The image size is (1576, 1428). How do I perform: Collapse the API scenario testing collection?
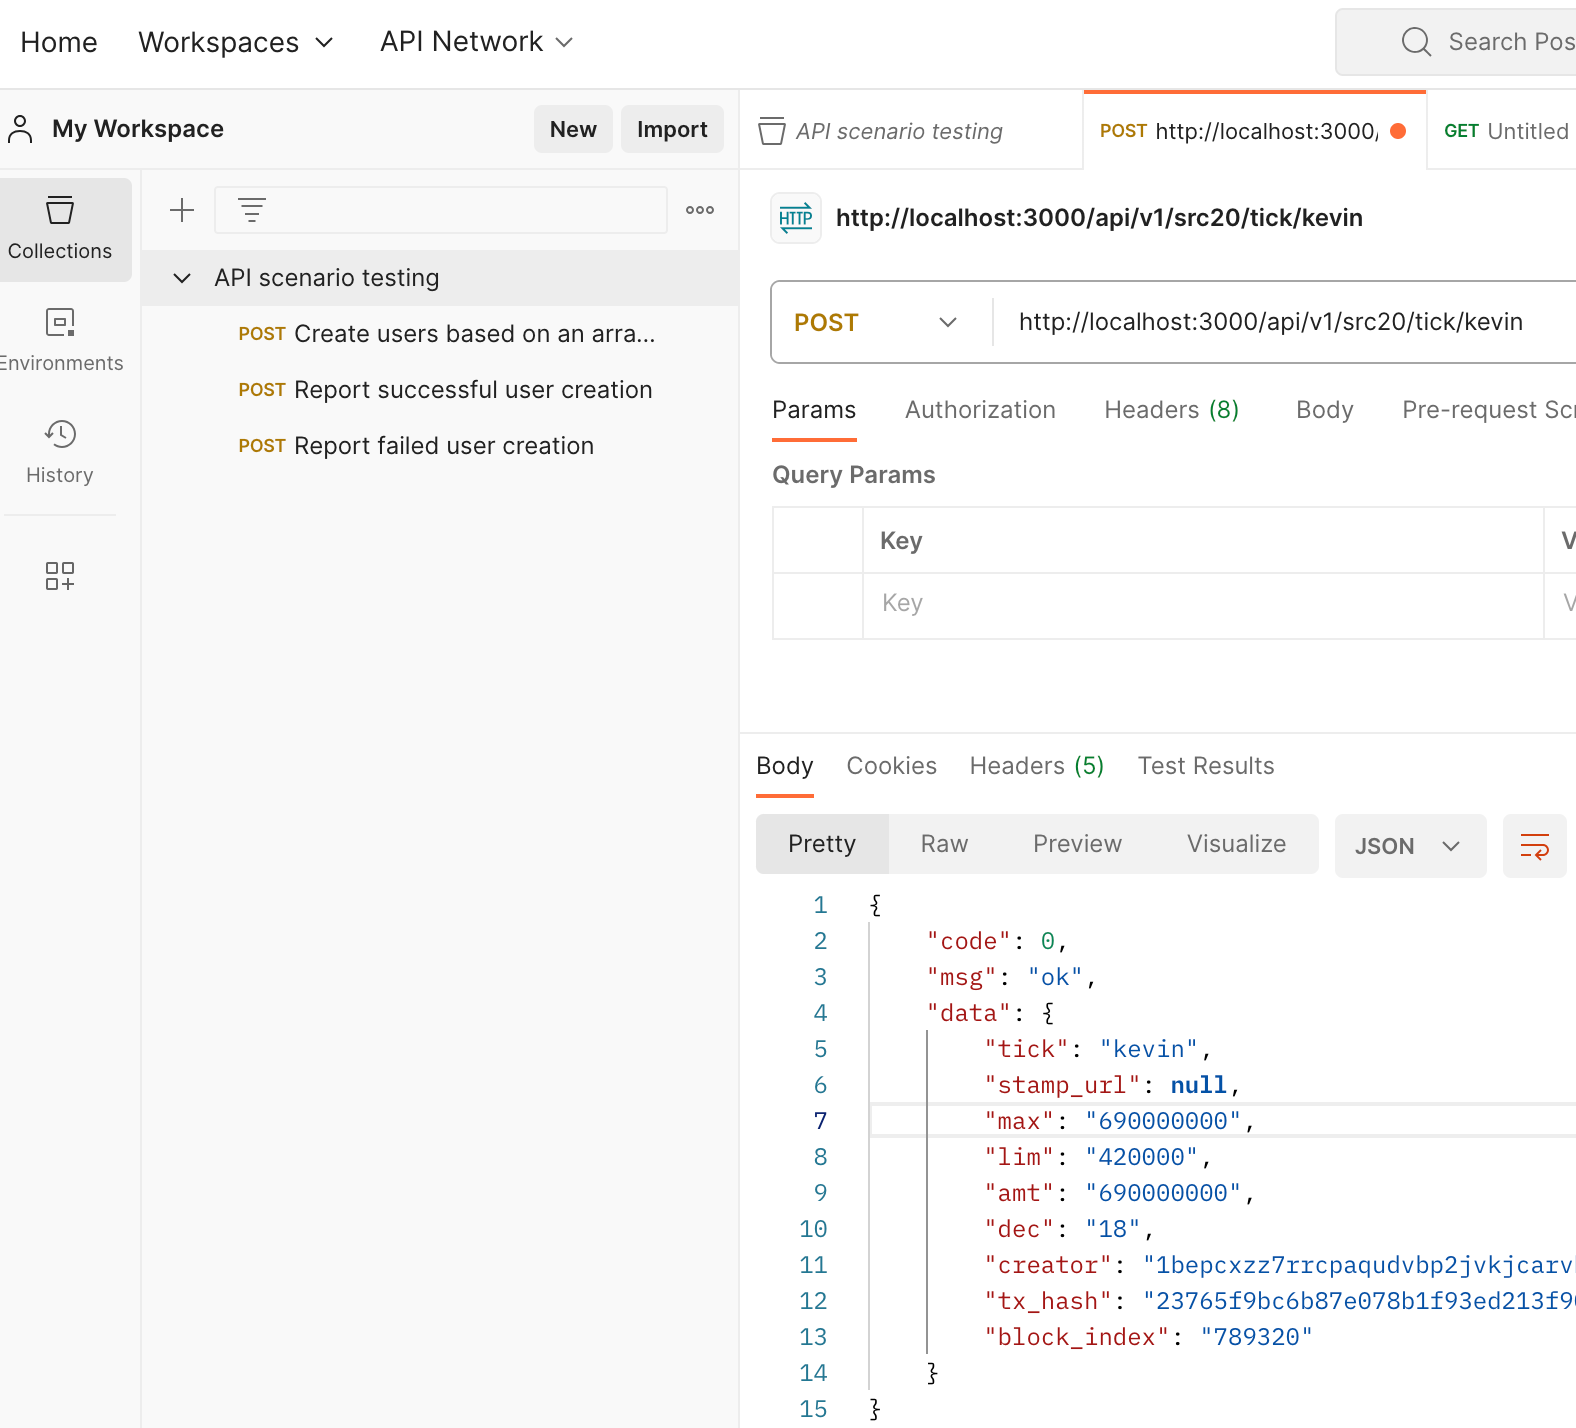pos(182,278)
